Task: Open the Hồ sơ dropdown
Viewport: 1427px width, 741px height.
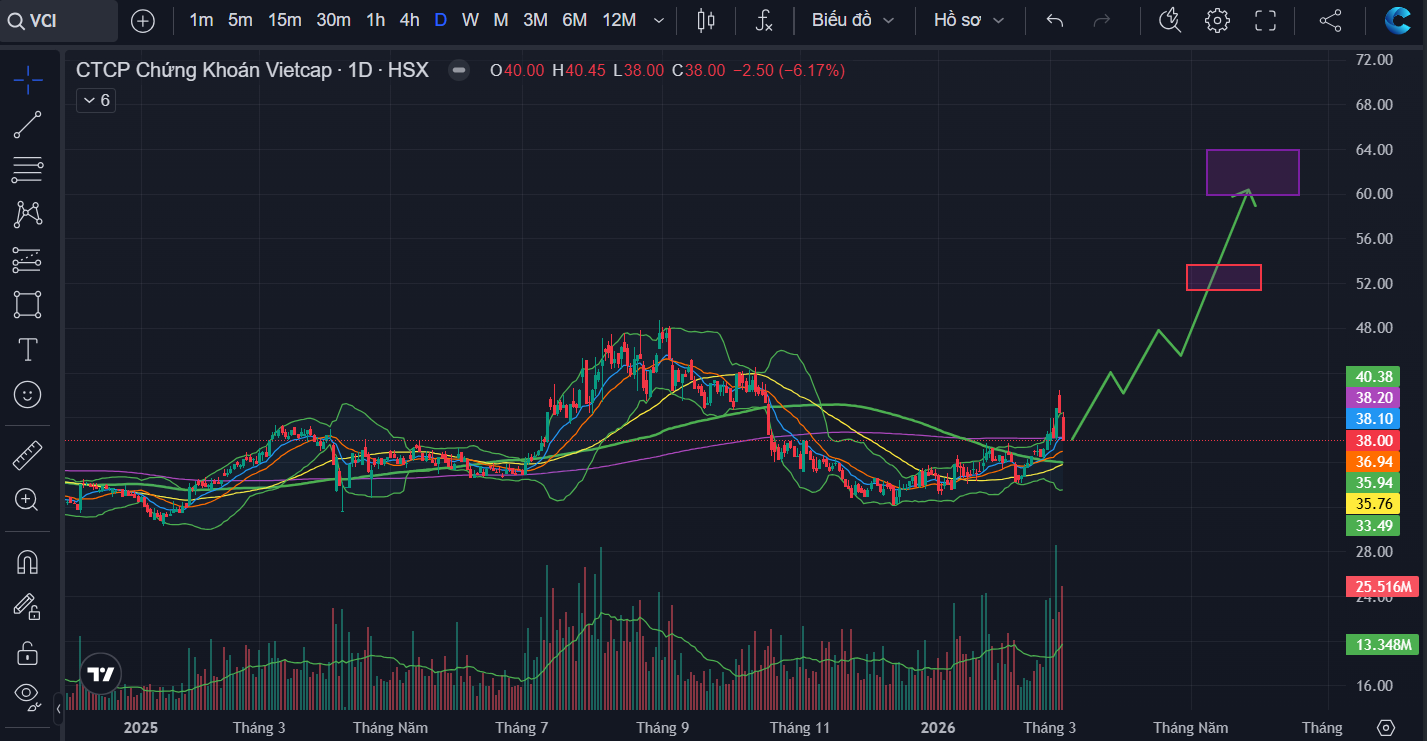Action: coord(969,20)
